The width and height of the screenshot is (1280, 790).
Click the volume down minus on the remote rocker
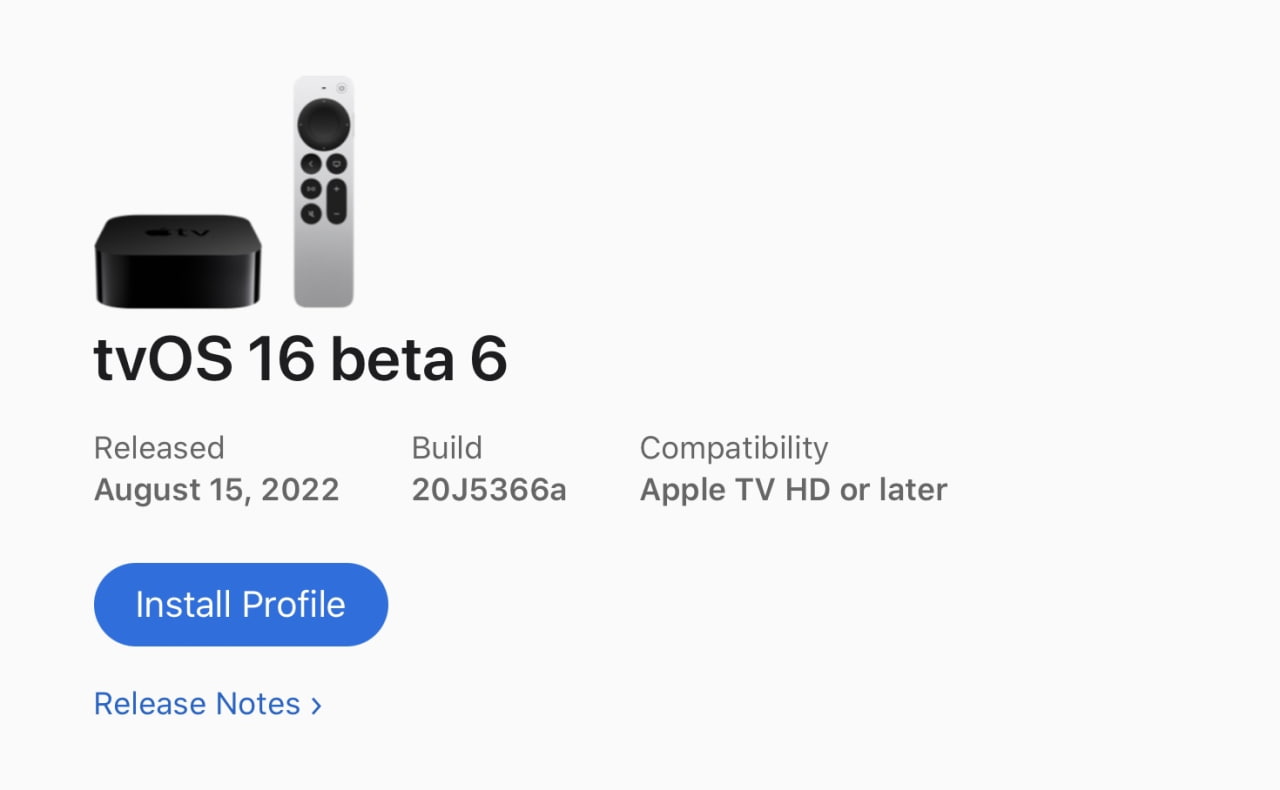click(336, 212)
